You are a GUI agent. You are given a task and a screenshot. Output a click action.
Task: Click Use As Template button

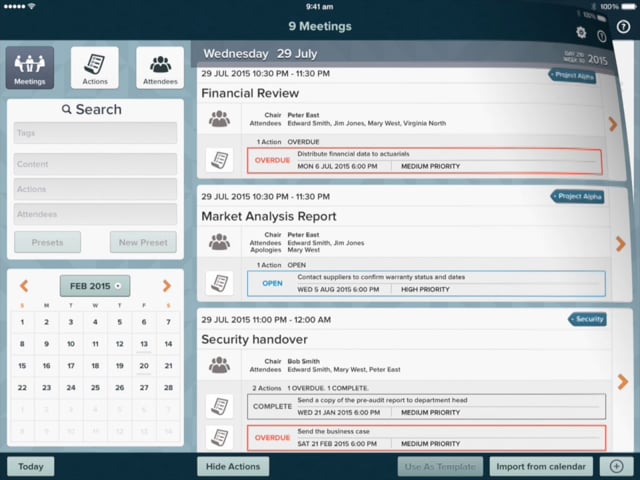click(x=440, y=466)
